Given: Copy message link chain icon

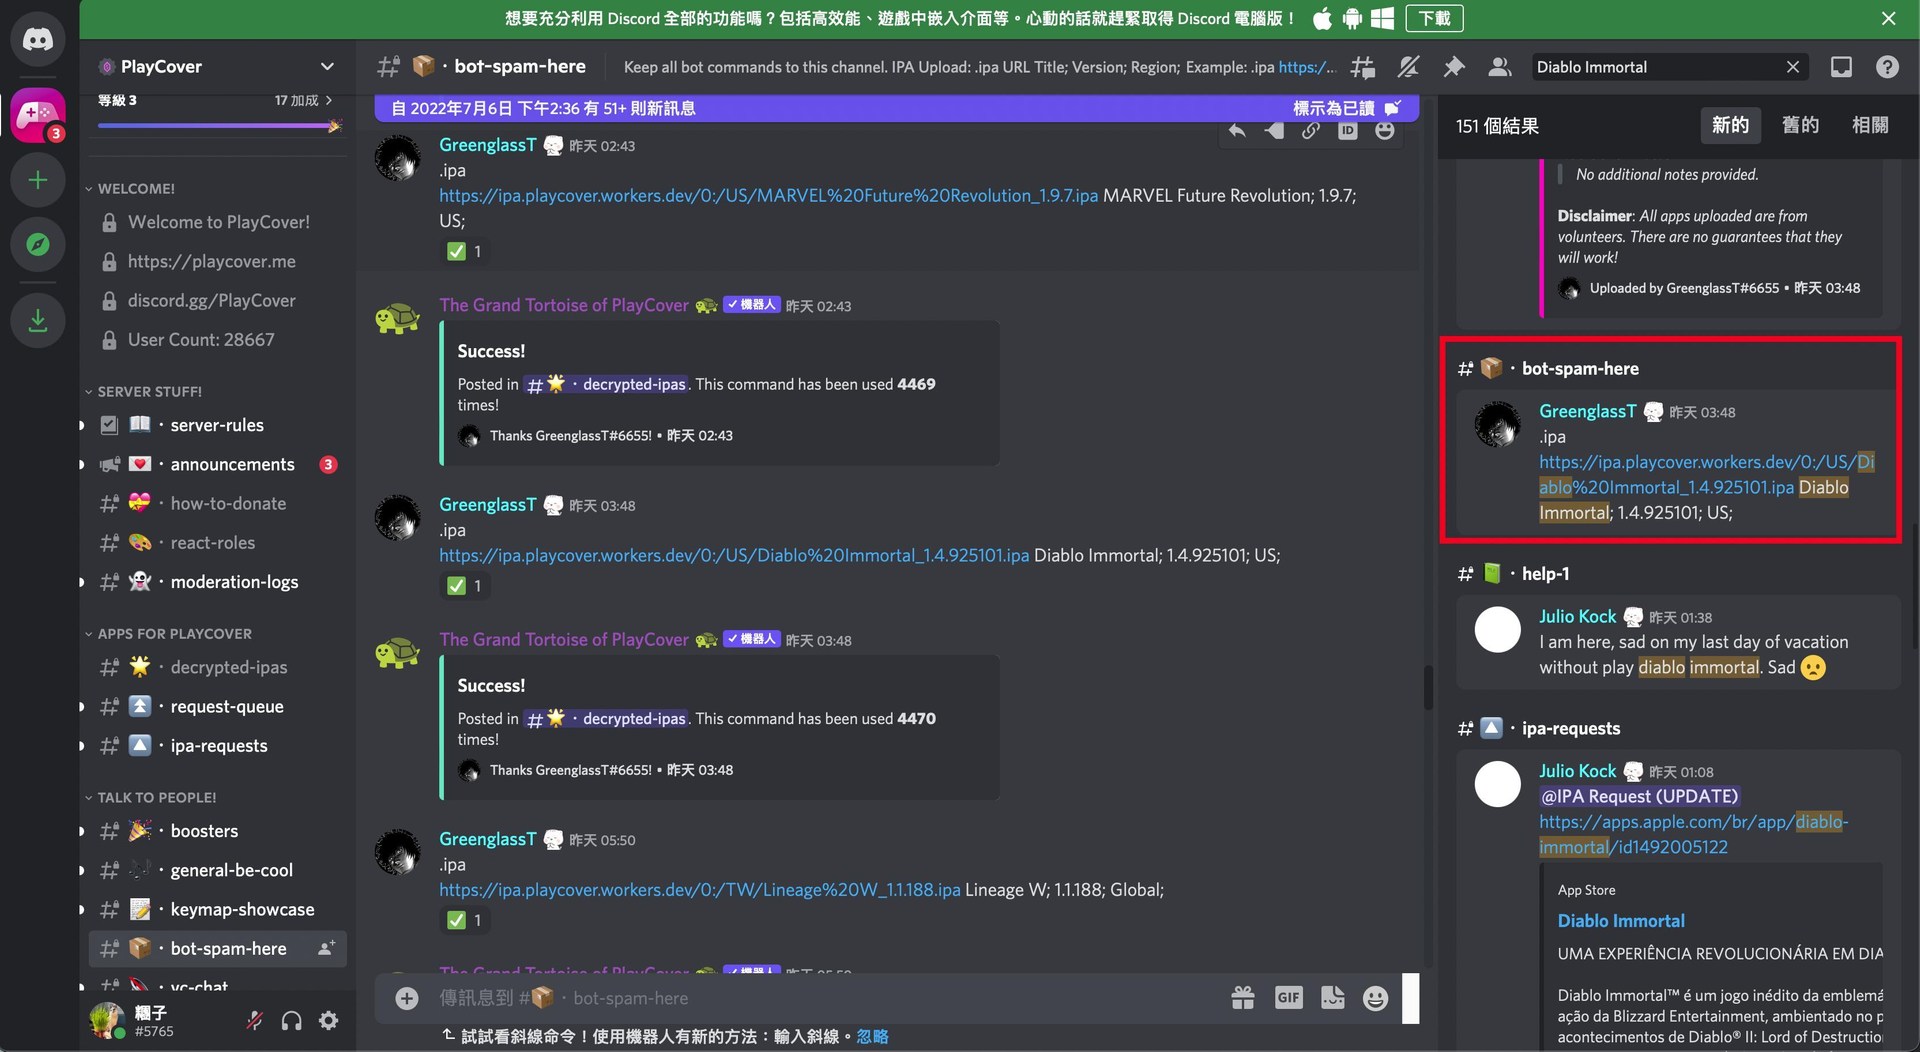Looking at the screenshot, I should tap(1311, 131).
